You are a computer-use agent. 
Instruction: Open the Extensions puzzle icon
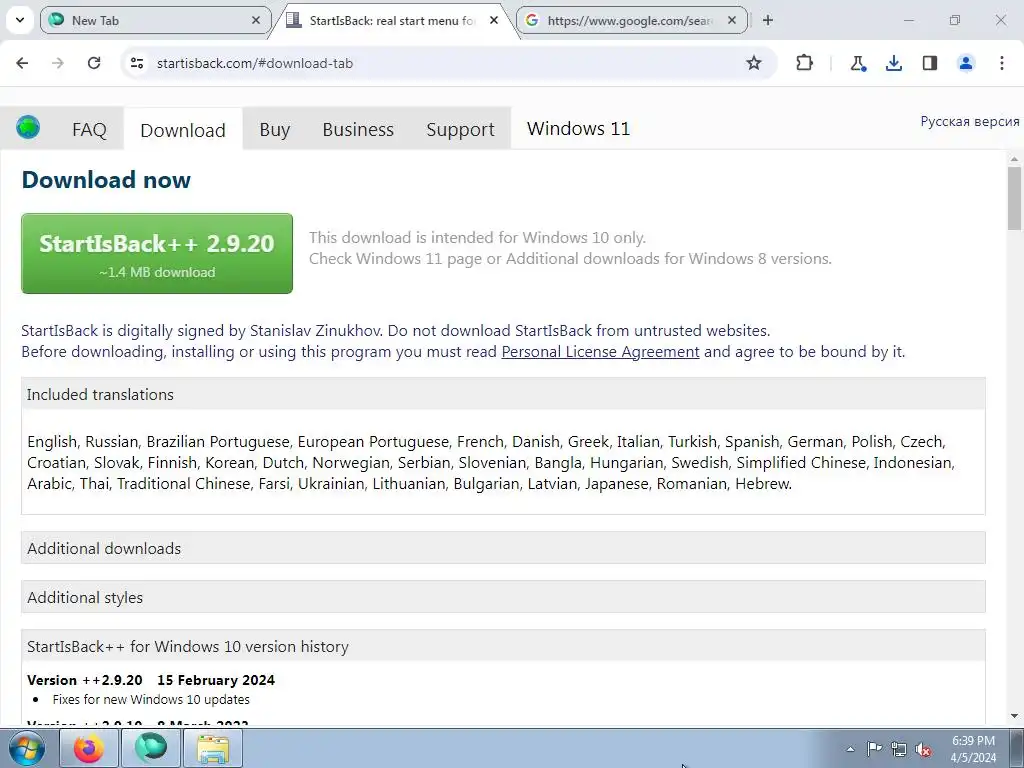click(805, 63)
